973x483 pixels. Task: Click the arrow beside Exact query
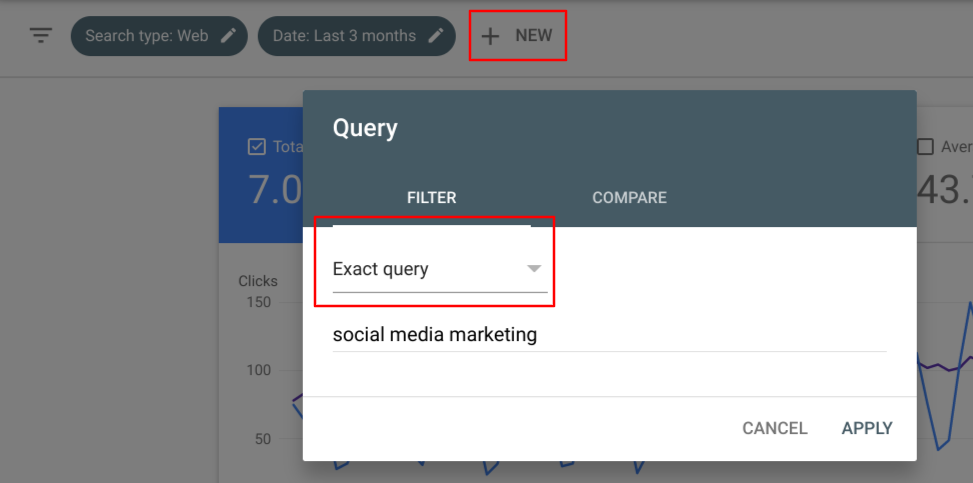pyautogui.click(x=534, y=269)
